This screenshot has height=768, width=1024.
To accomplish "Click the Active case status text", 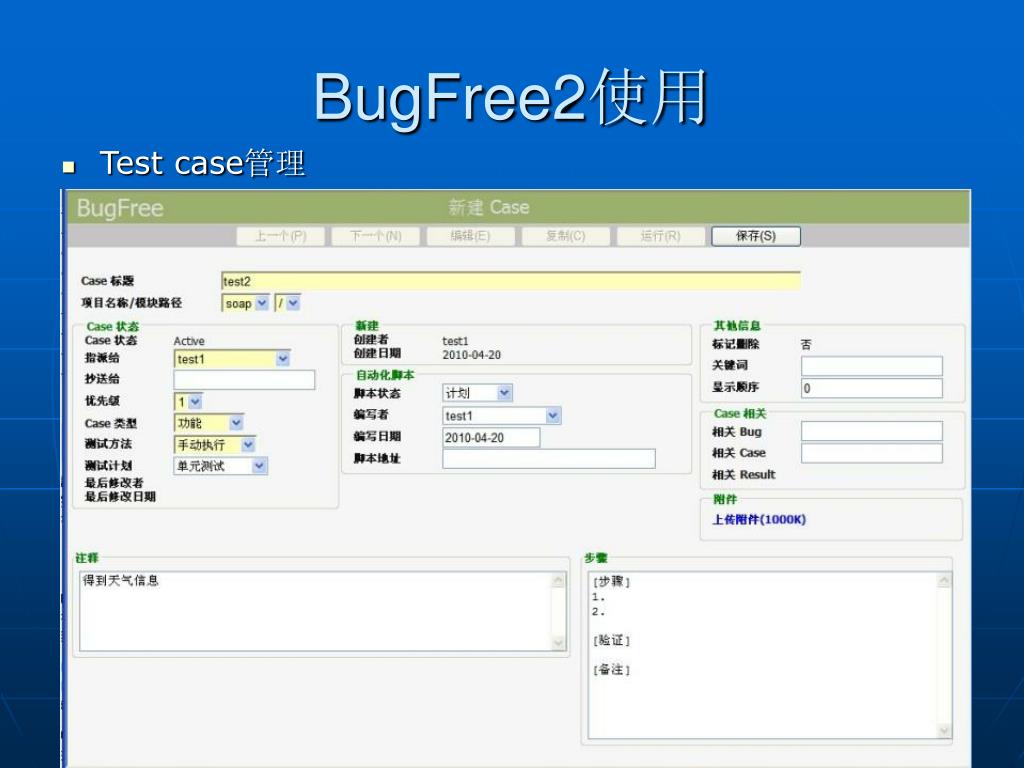I will pyautogui.click(x=189, y=341).
